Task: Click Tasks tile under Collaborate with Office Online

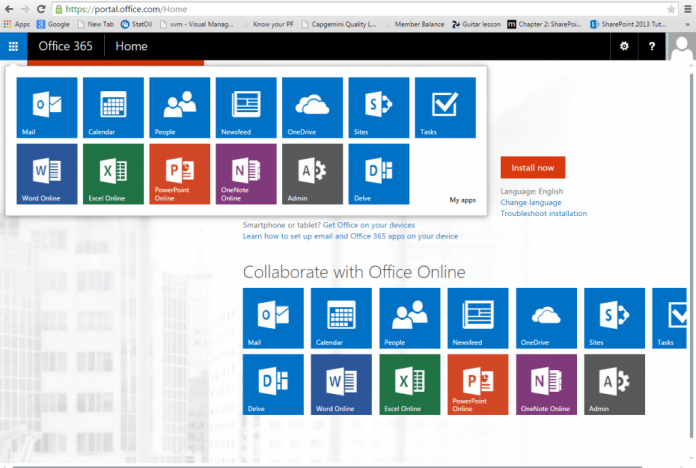Action: point(669,318)
